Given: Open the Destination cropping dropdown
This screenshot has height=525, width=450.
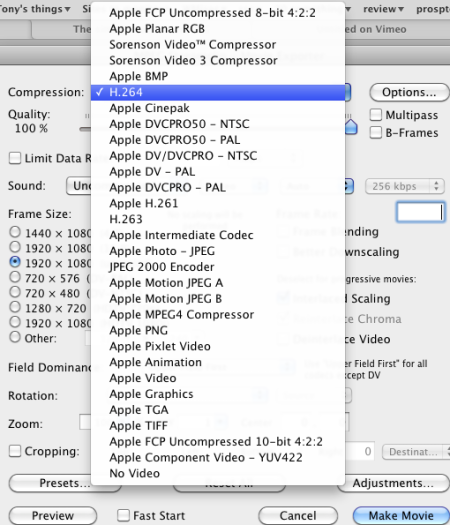Looking at the screenshot, I should click(416, 452).
